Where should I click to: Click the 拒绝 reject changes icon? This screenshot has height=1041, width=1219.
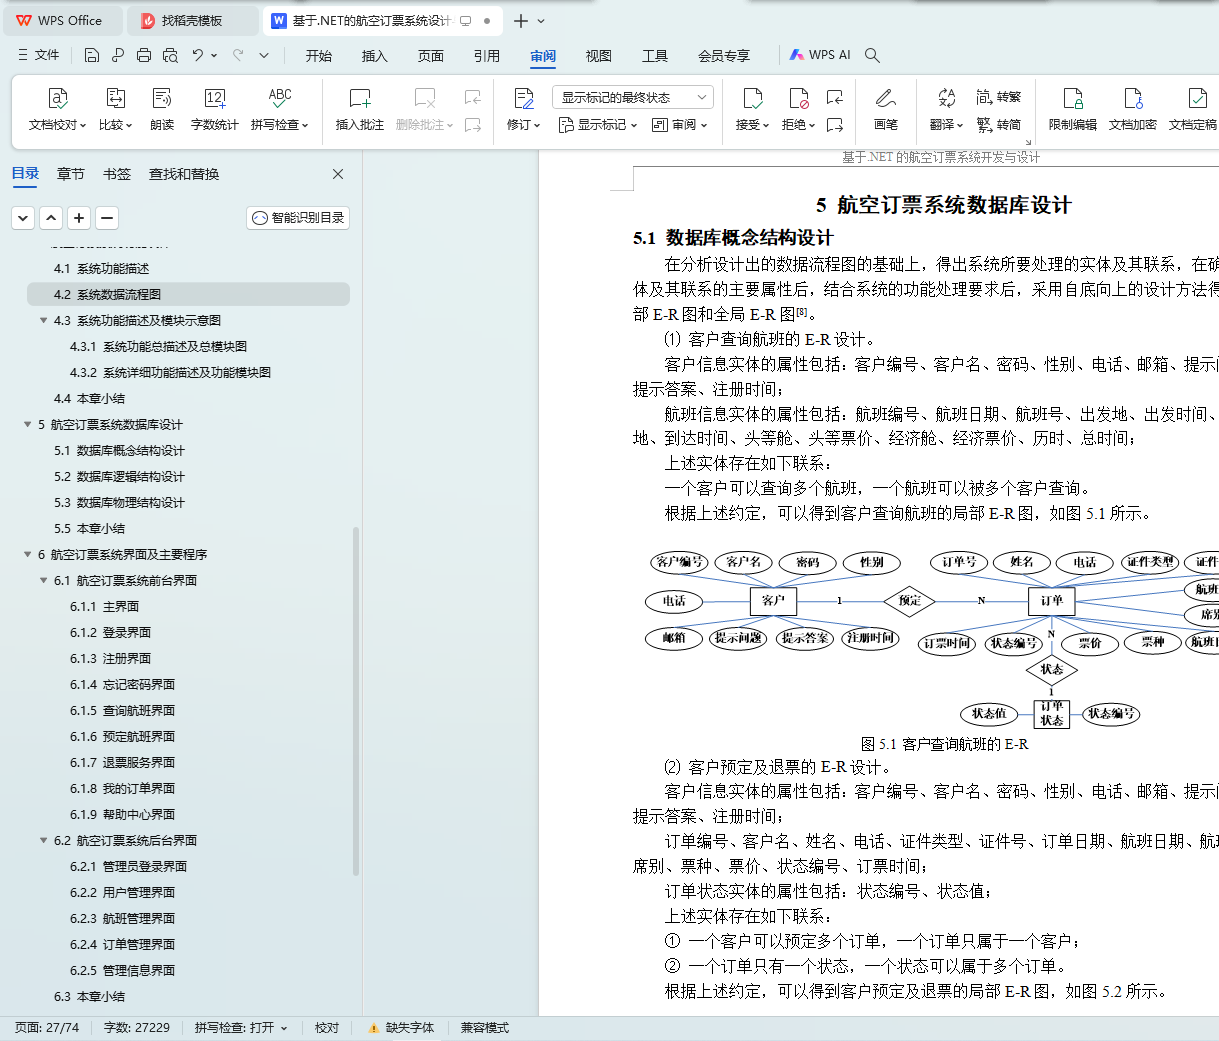pos(798,98)
